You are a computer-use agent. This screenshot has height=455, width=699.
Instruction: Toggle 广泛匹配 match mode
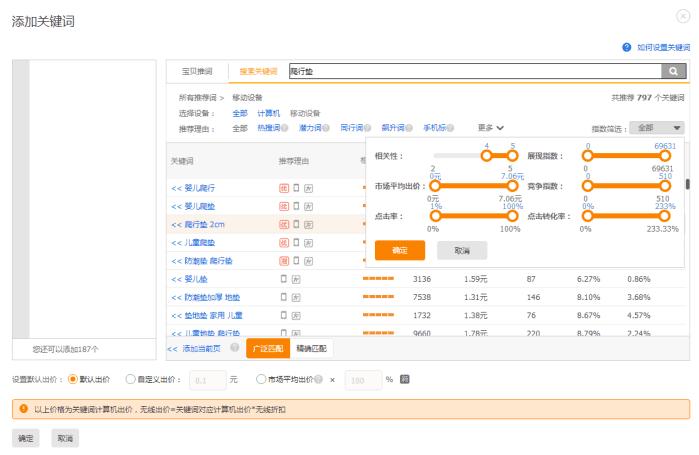tap(268, 348)
